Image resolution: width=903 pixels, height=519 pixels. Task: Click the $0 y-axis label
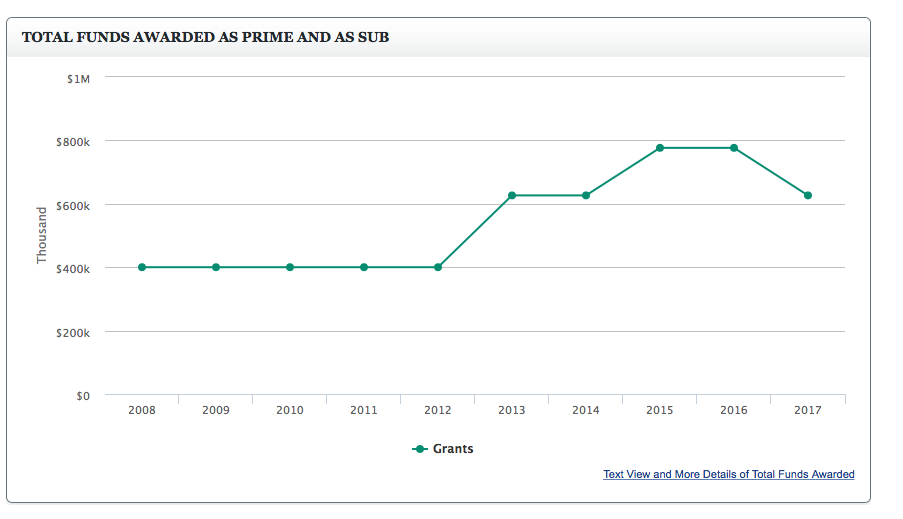click(83, 396)
